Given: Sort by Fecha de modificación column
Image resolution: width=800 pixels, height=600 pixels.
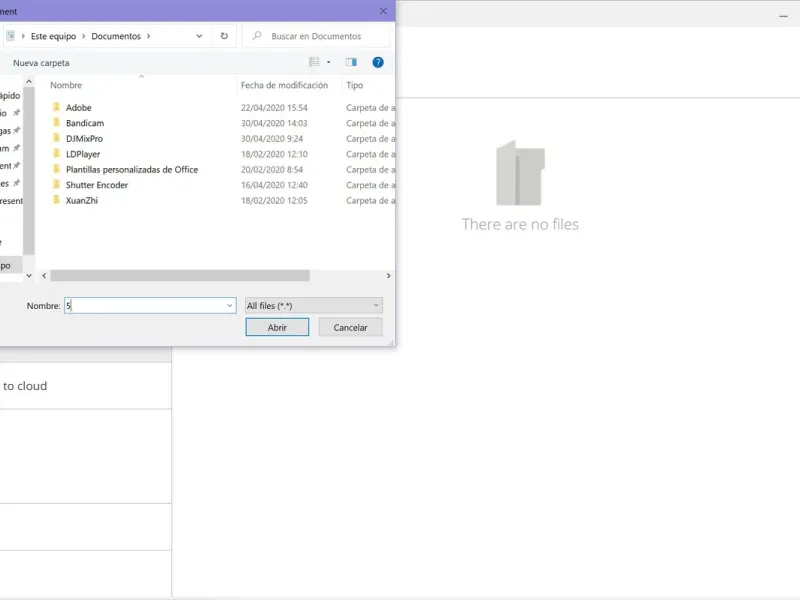Looking at the screenshot, I should pos(284,85).
